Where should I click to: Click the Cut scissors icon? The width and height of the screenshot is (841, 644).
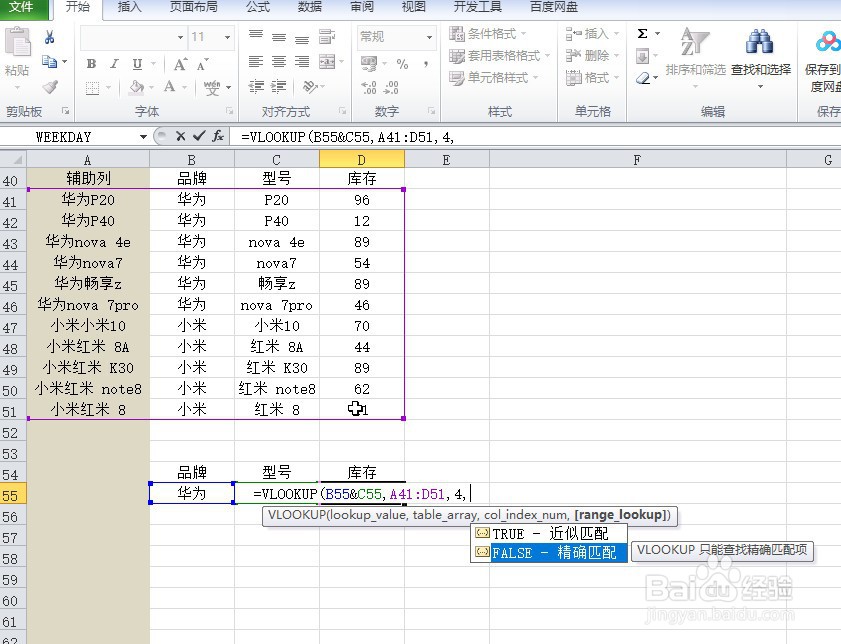pyautogui.click(x=49, y=37)
